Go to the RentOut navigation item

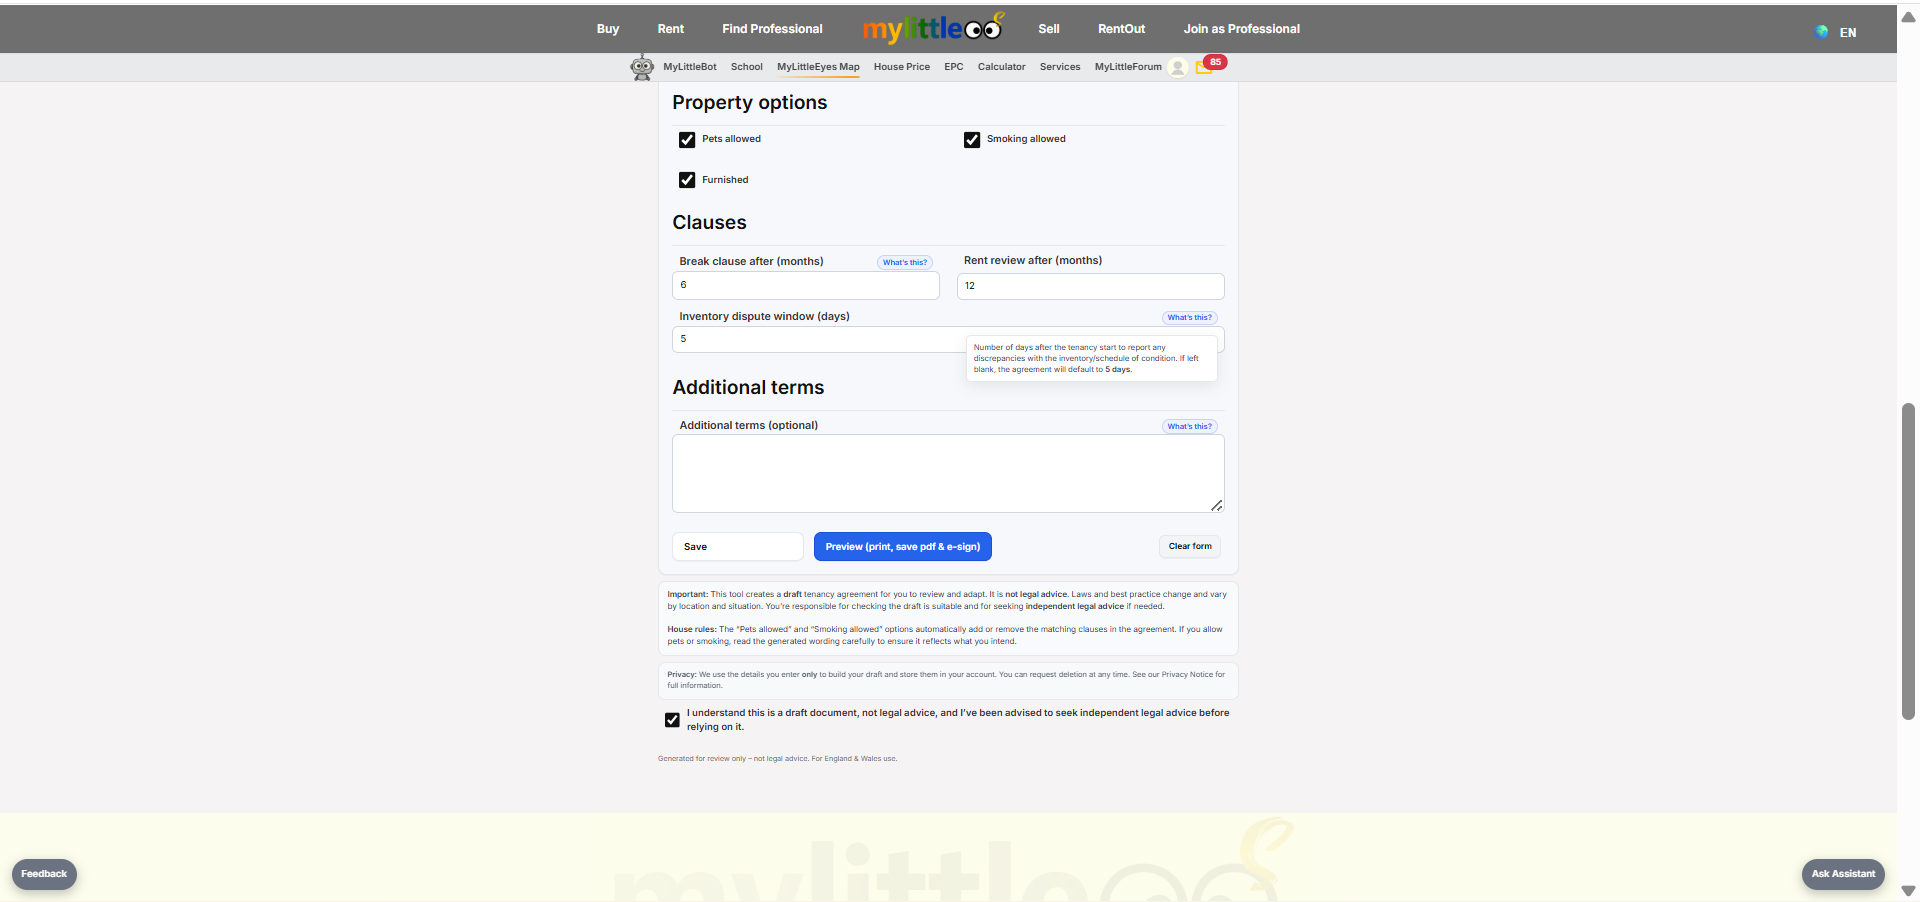[1121, 29]
